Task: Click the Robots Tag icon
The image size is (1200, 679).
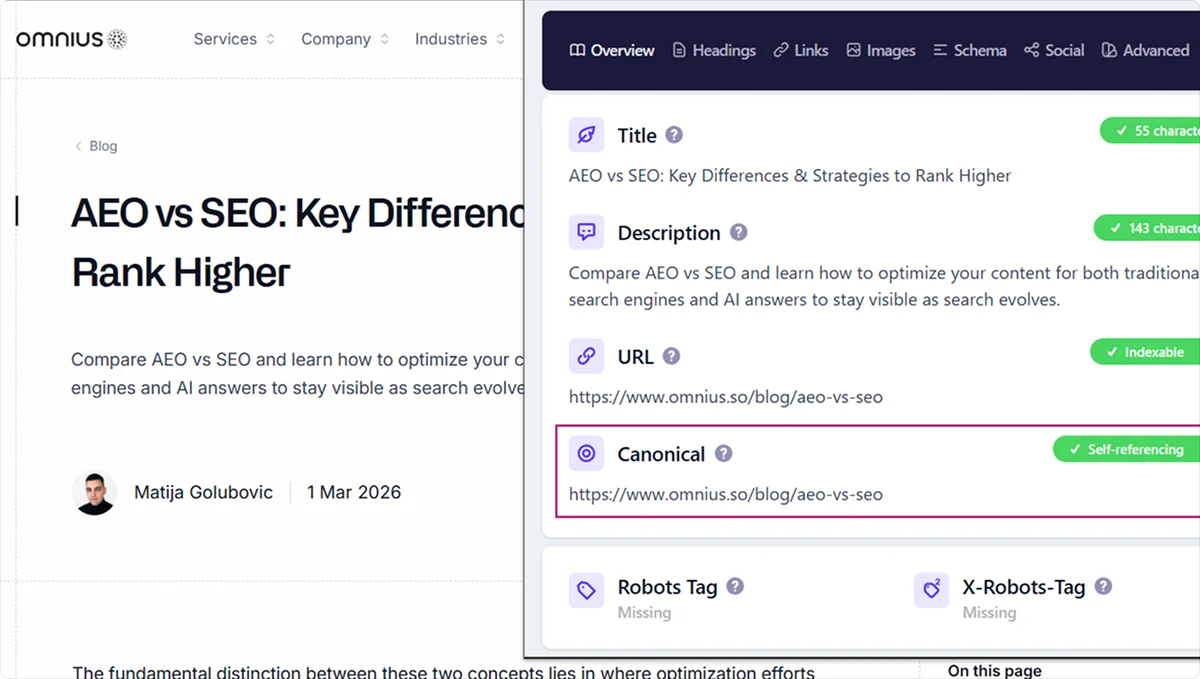Action: pyautogui.click(x=586, y=590)
